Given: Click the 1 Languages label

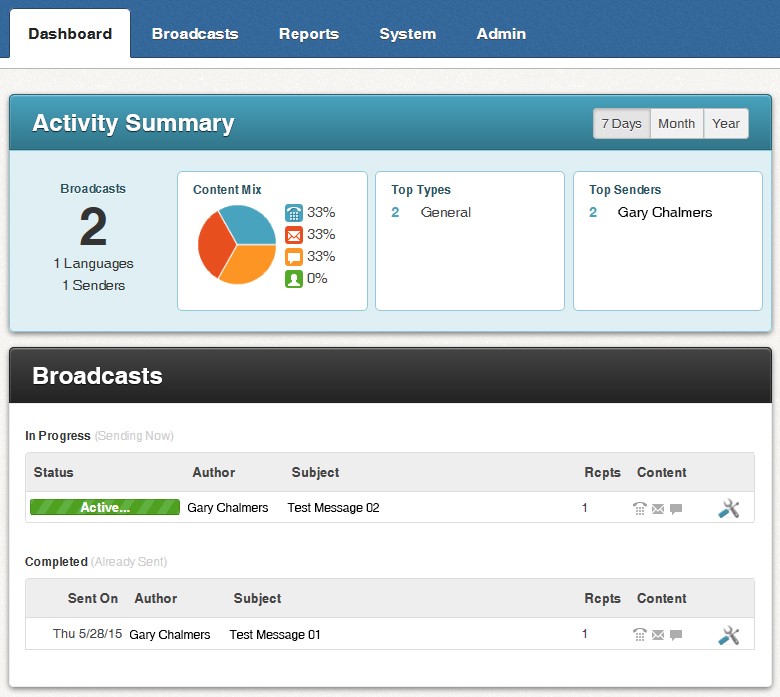Looking at the screenshot, I should click(x=94, y=263).
